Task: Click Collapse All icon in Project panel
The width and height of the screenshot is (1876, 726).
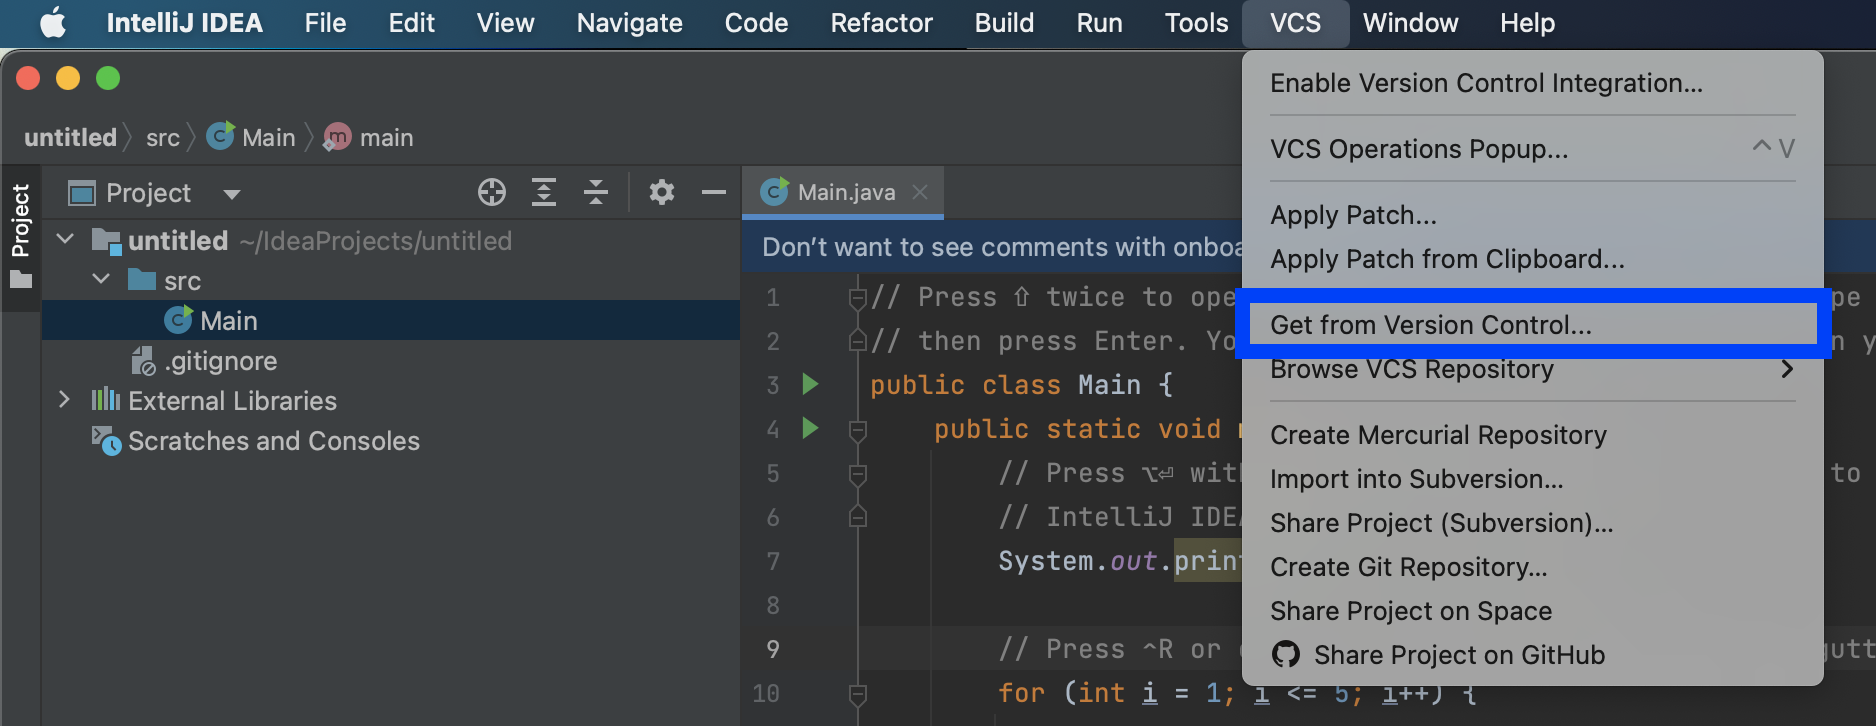Action: click(x=596, y=192)
